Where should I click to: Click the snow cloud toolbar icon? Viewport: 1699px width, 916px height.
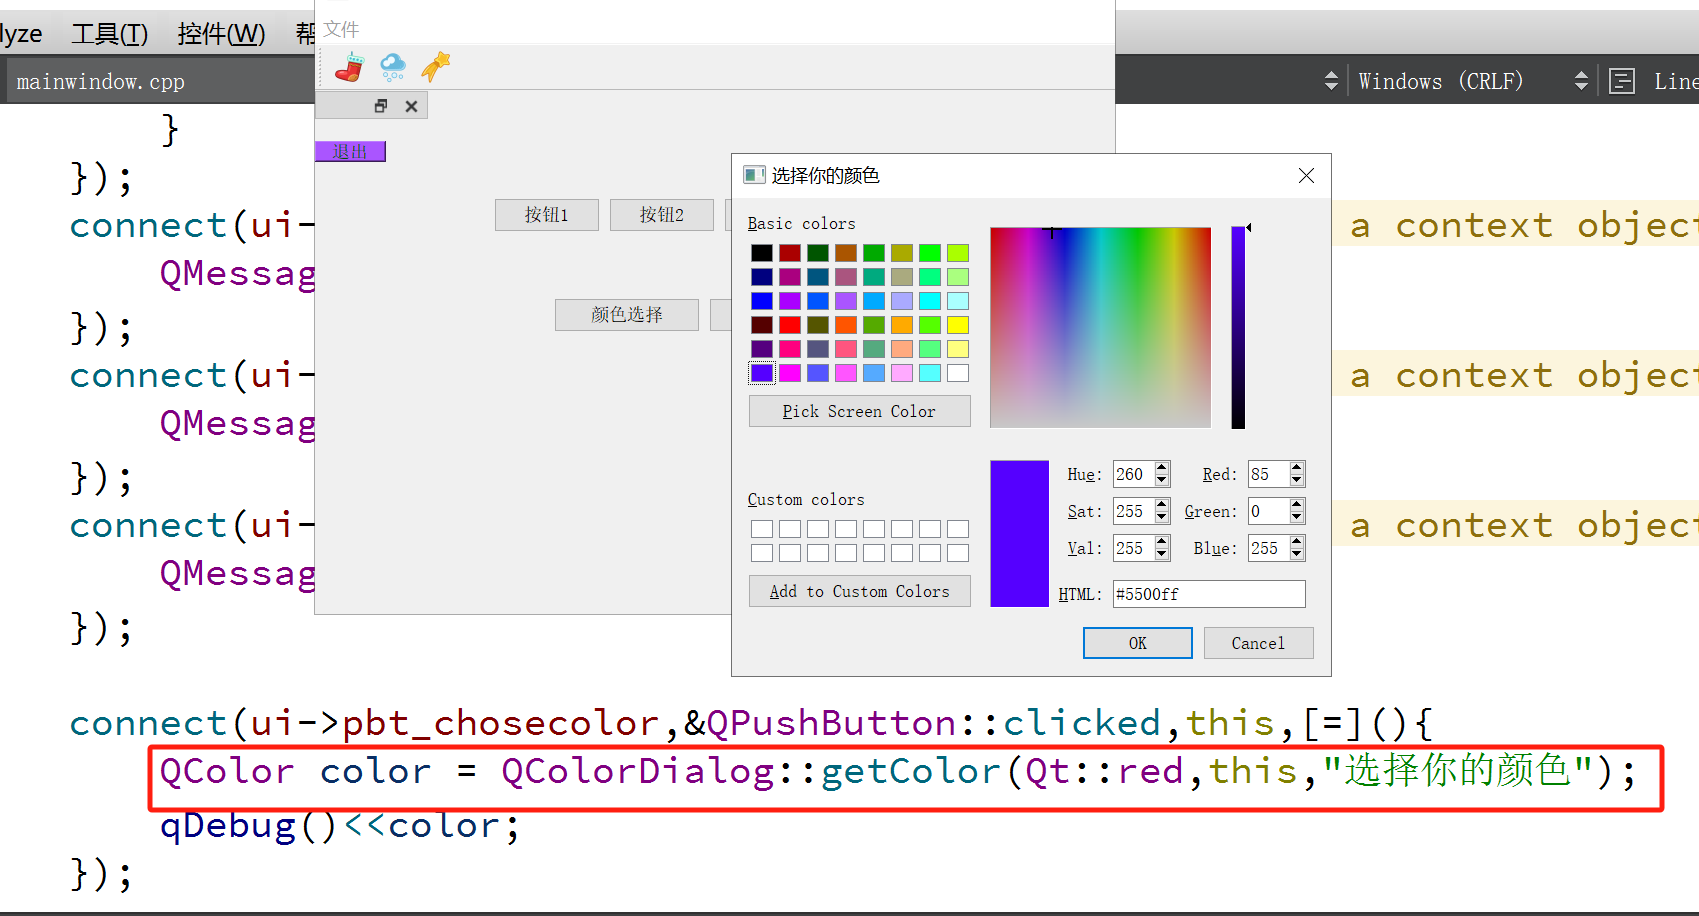[x=393, y=67]
